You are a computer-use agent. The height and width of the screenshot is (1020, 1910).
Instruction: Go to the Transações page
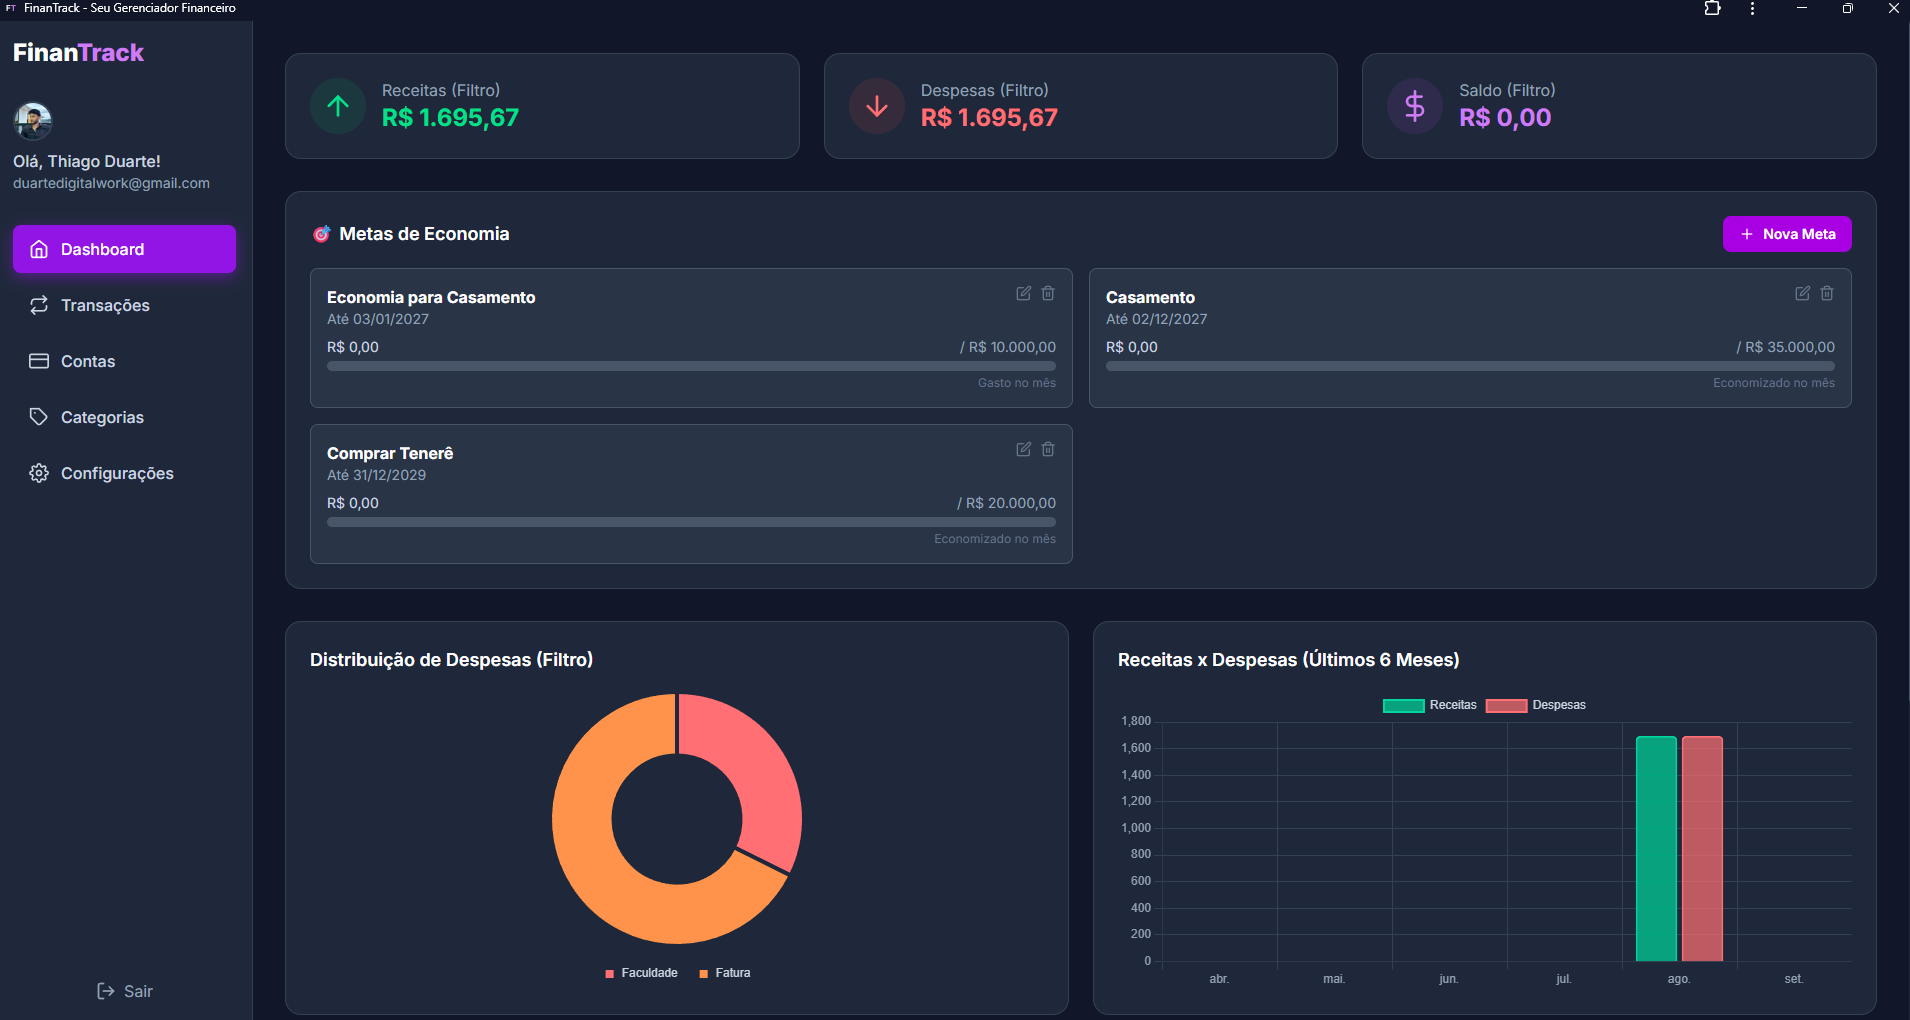[105, 305]
